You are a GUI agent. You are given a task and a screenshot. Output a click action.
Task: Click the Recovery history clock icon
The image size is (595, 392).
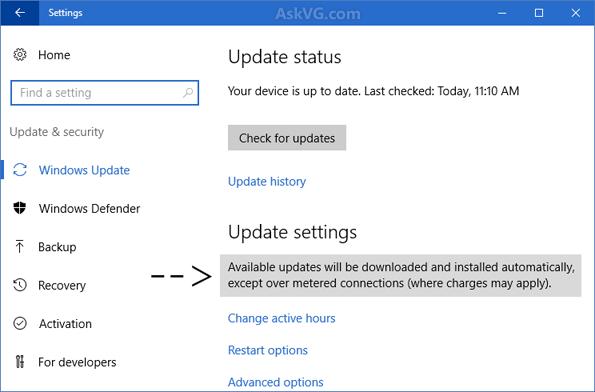coord(20,285)
